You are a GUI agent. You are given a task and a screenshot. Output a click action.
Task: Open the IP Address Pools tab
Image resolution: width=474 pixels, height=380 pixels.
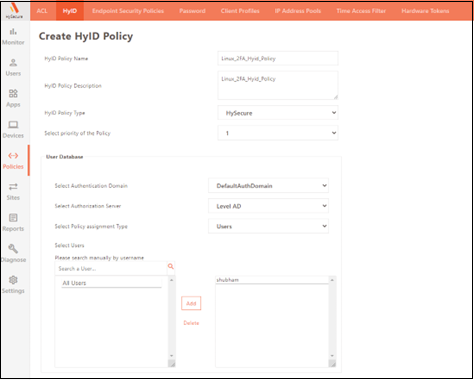click(298, 11)
